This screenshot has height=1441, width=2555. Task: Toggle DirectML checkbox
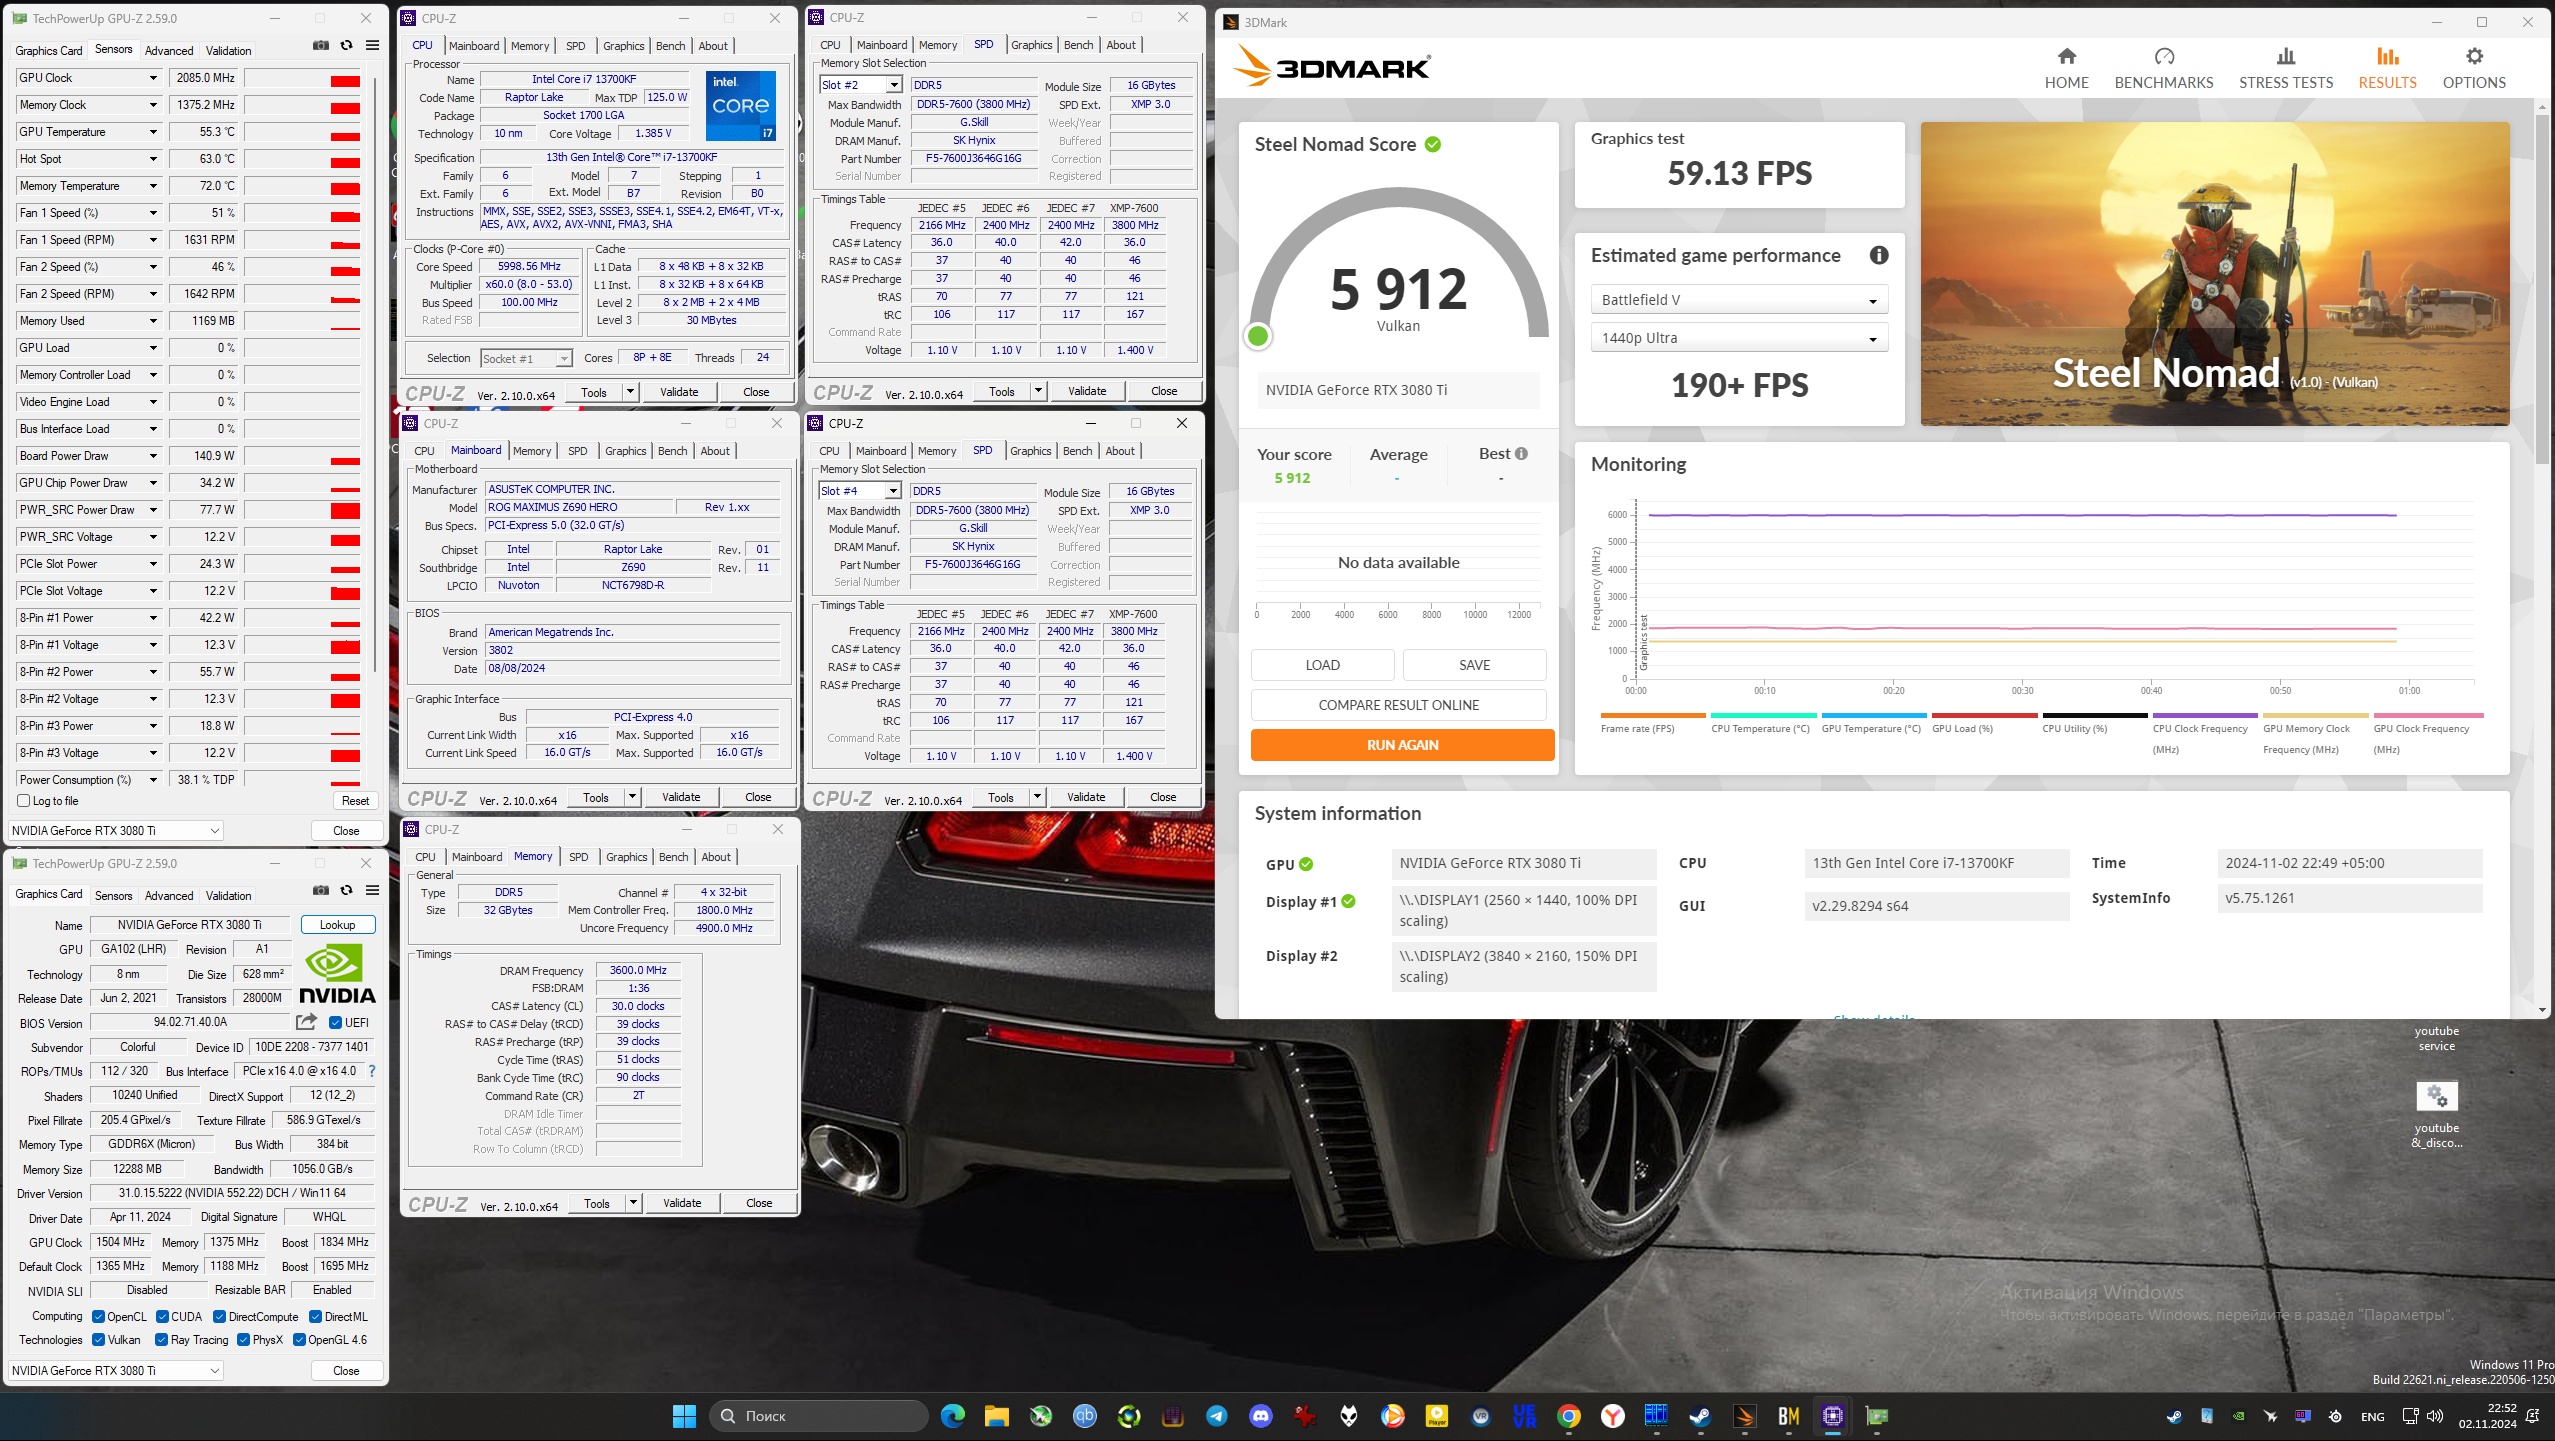pyautogui.click(x=315, y=1316)
